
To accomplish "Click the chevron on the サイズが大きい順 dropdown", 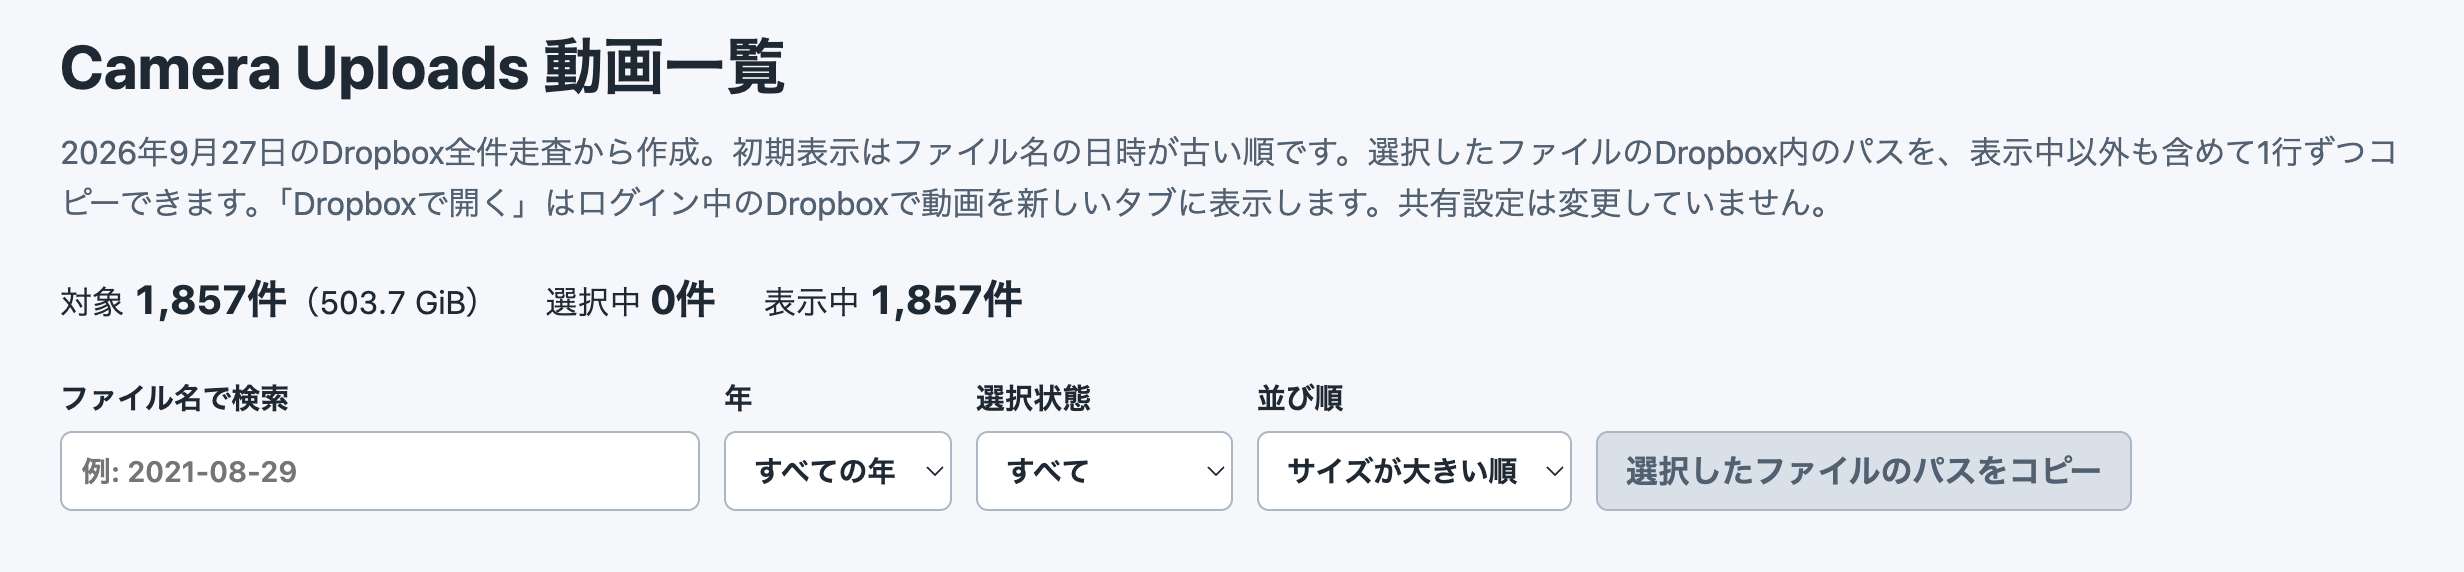I will [x=1554, y=471].
